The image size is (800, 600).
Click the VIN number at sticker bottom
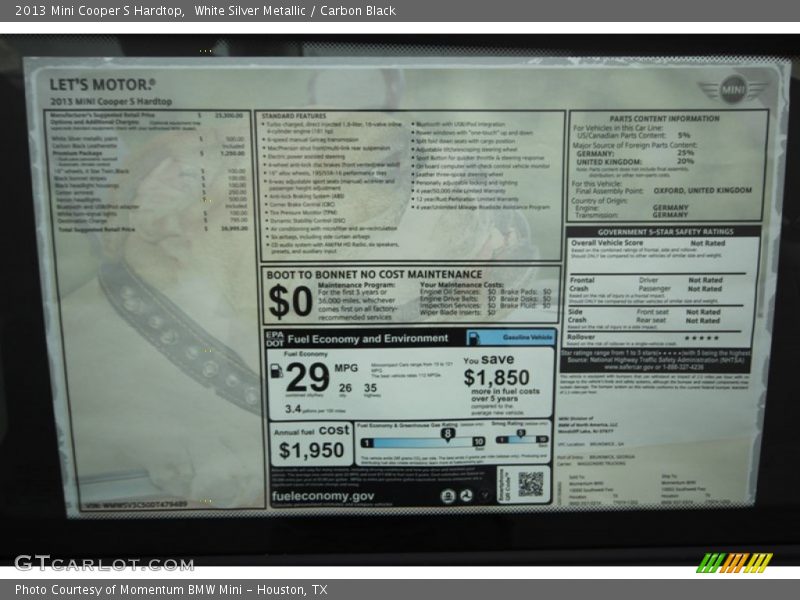(x=134, y=504)
